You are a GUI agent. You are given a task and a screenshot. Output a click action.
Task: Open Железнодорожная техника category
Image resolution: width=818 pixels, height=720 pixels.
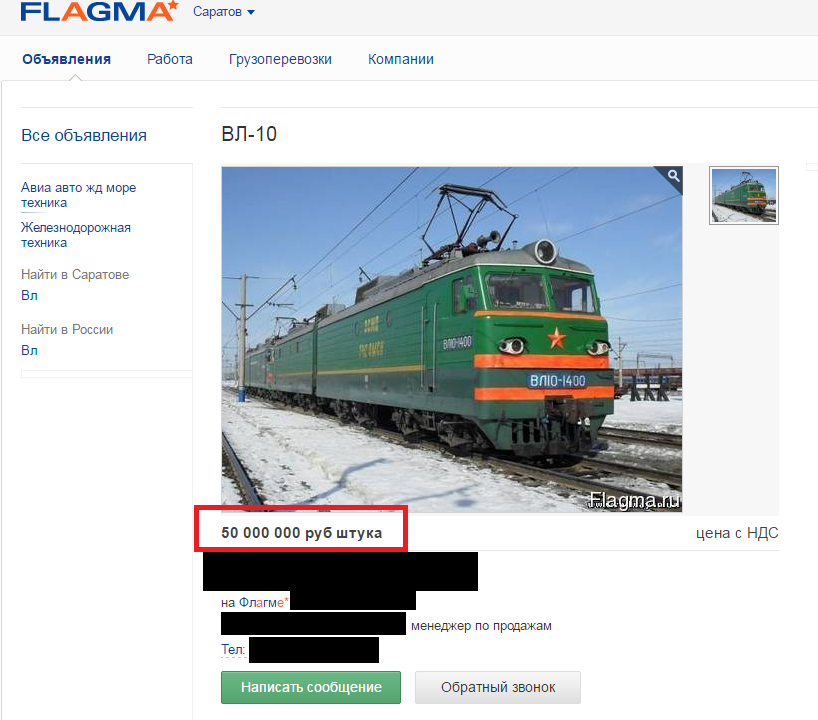[76, 235]
